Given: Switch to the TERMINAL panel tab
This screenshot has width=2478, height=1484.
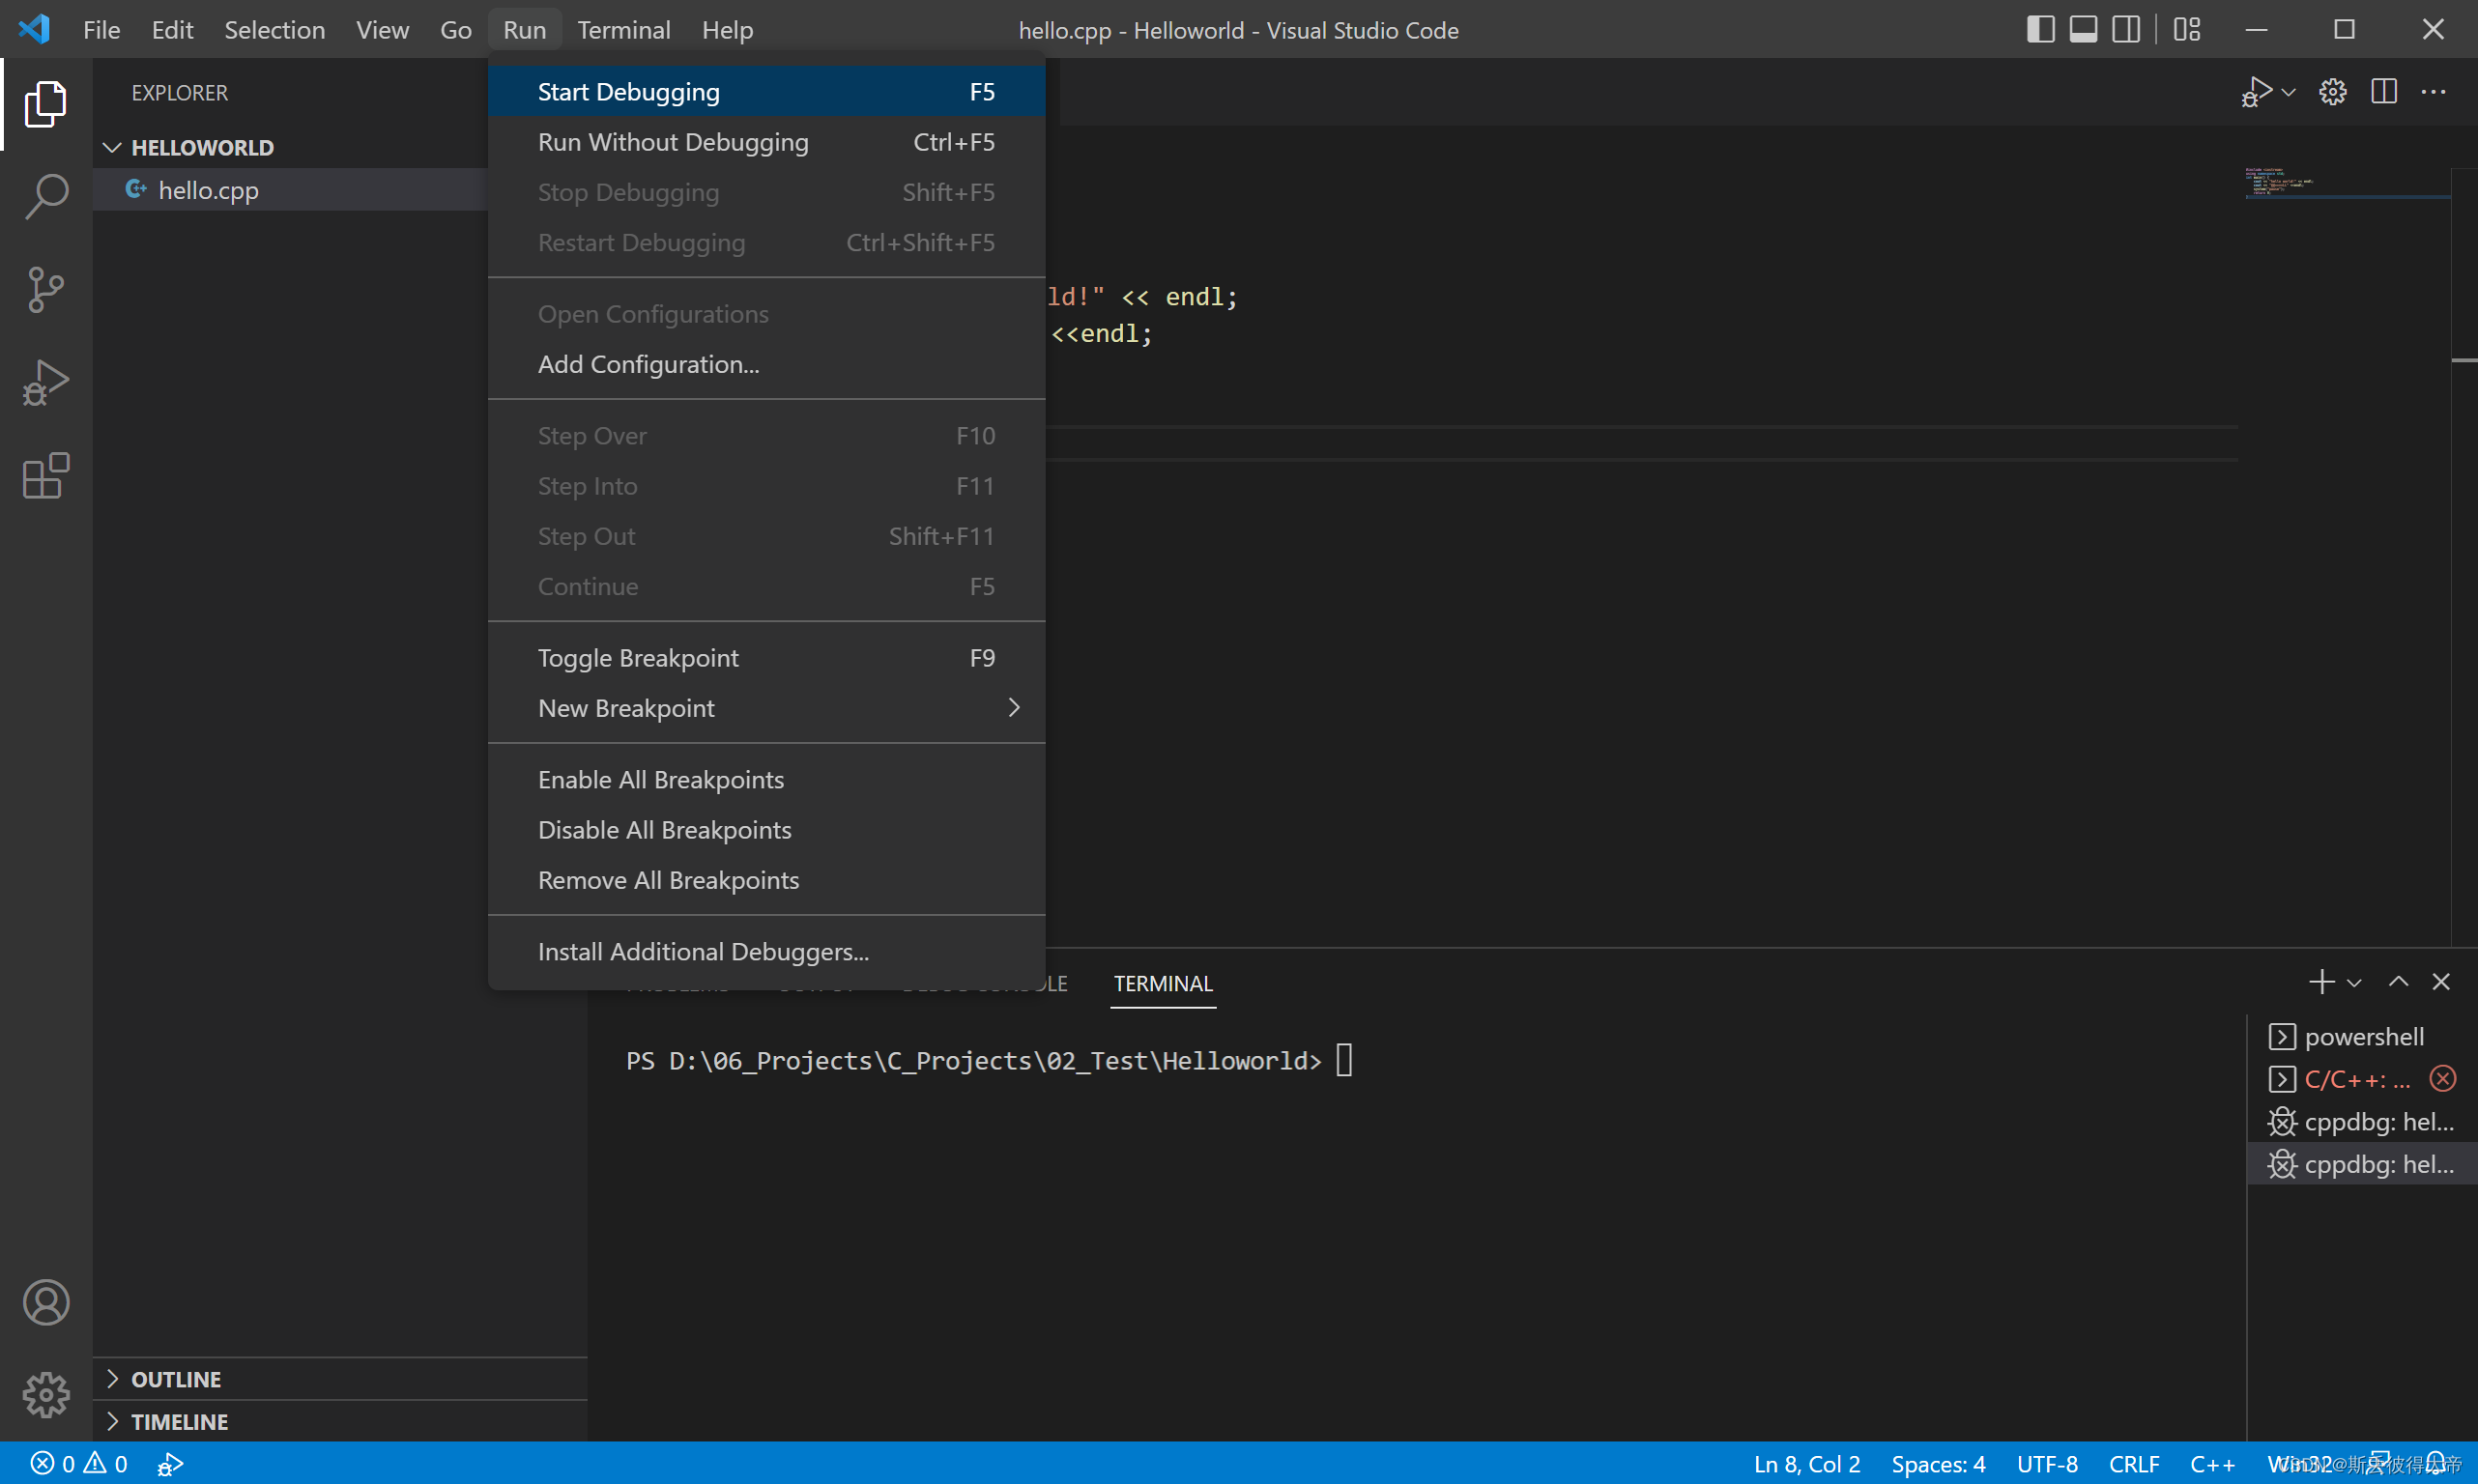Looking at the screenshot, I should (x=1163, y=984).
